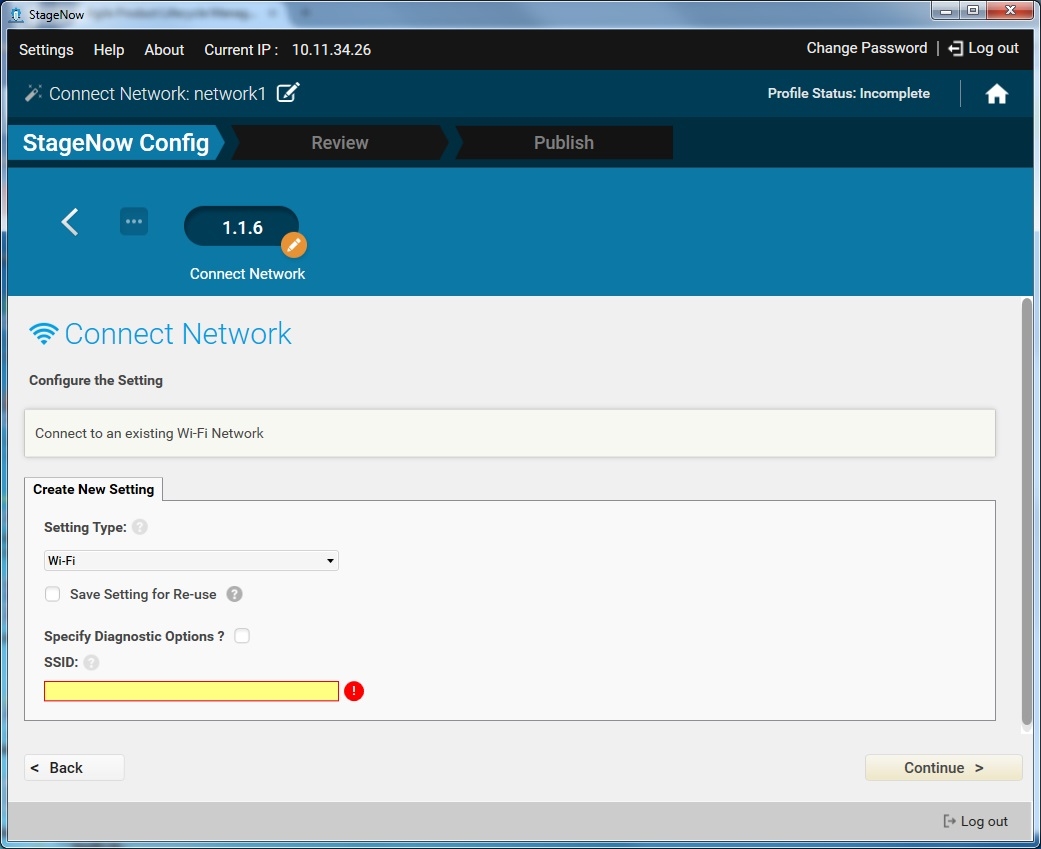Screen dimensions: 1041x849
Task: Click the red error icon by SSID field
Action: (x=354, y=691)
